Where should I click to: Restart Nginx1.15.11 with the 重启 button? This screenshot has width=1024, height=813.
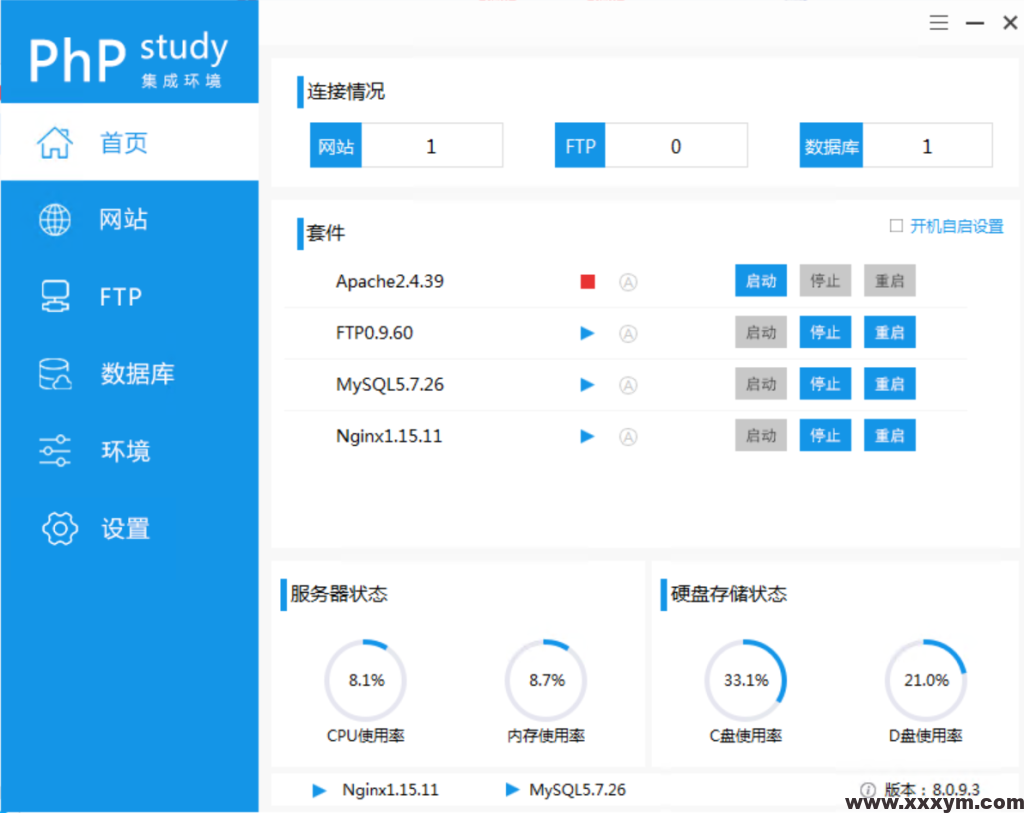[889, 436]
